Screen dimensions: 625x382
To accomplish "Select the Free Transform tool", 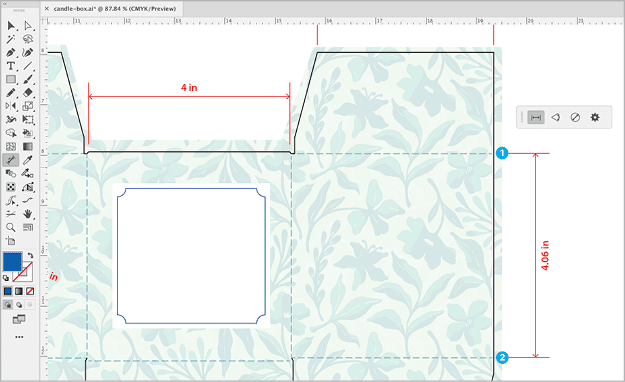I will pyautogui.click(x=28, y=120).
